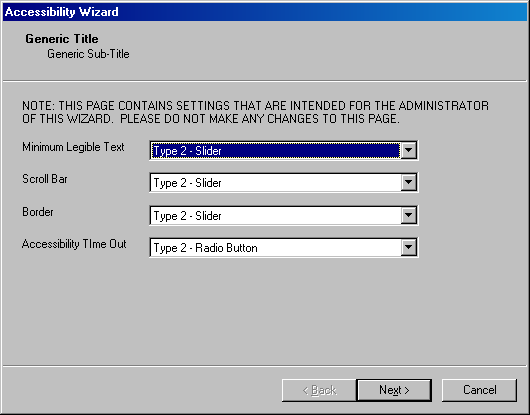The width and height of the screenshot is (530, 415).
Task: Click the Generic Title heading
Action: coord(62,39)
